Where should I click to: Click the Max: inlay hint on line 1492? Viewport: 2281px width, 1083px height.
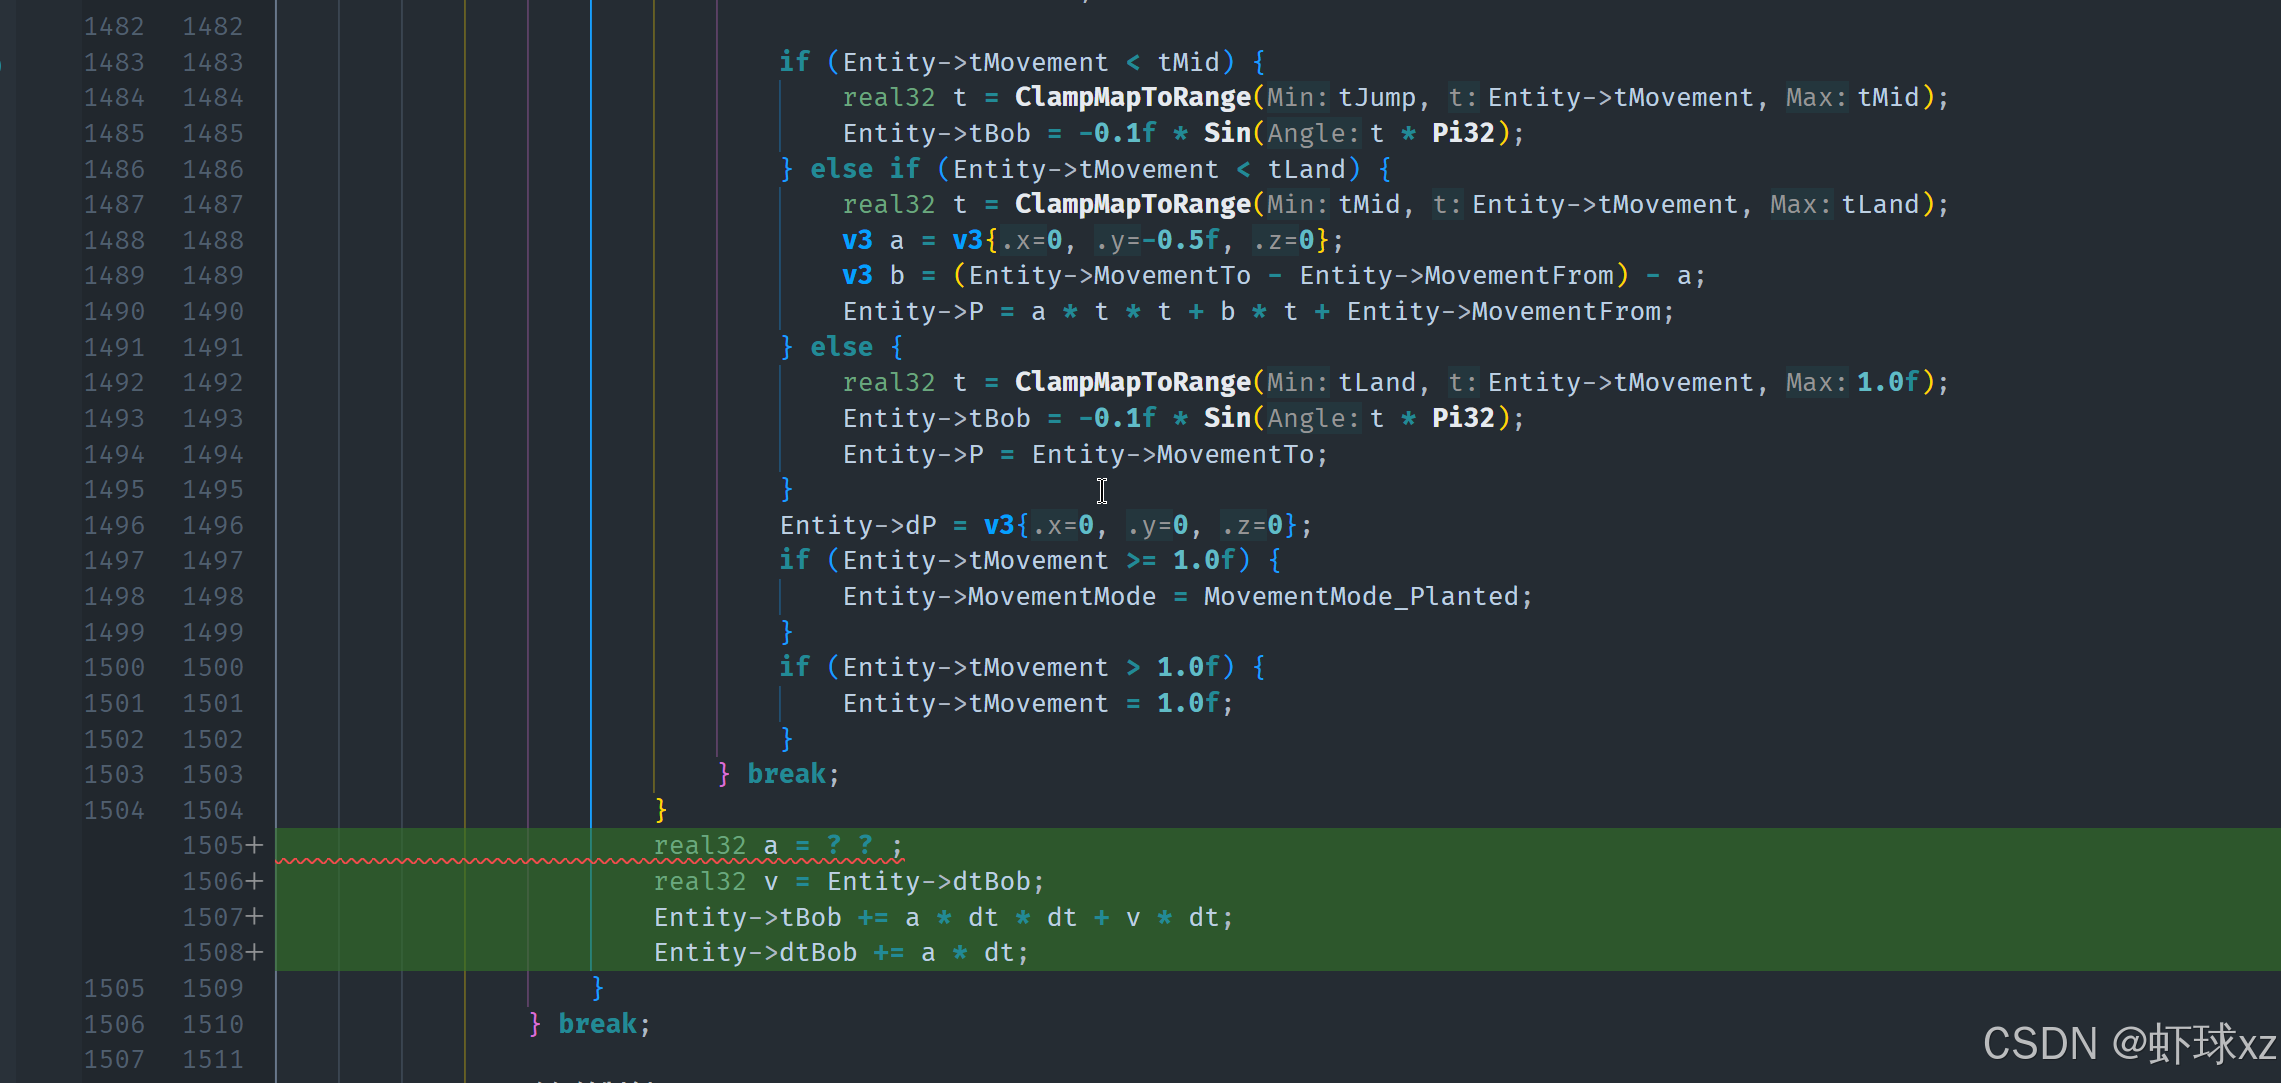coord(1815,383)
